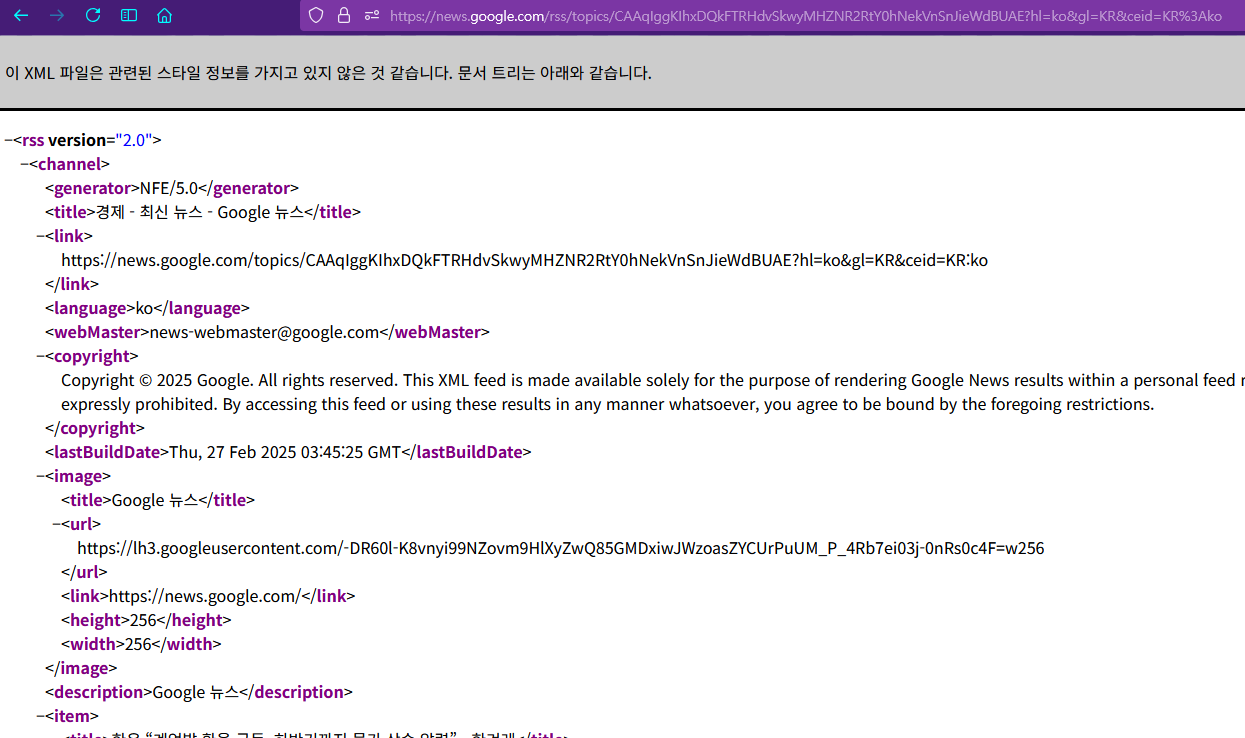Go back to the previous page
Screen dimensions: 1245x738
(21, 15)
